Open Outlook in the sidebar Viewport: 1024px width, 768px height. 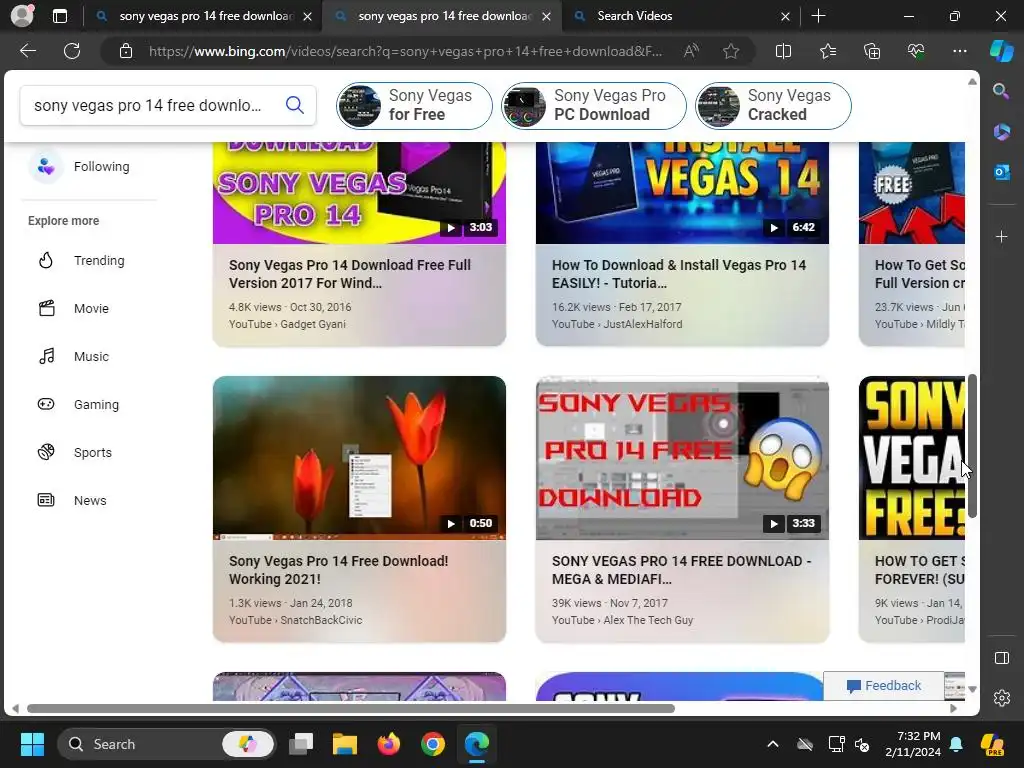1001,172
